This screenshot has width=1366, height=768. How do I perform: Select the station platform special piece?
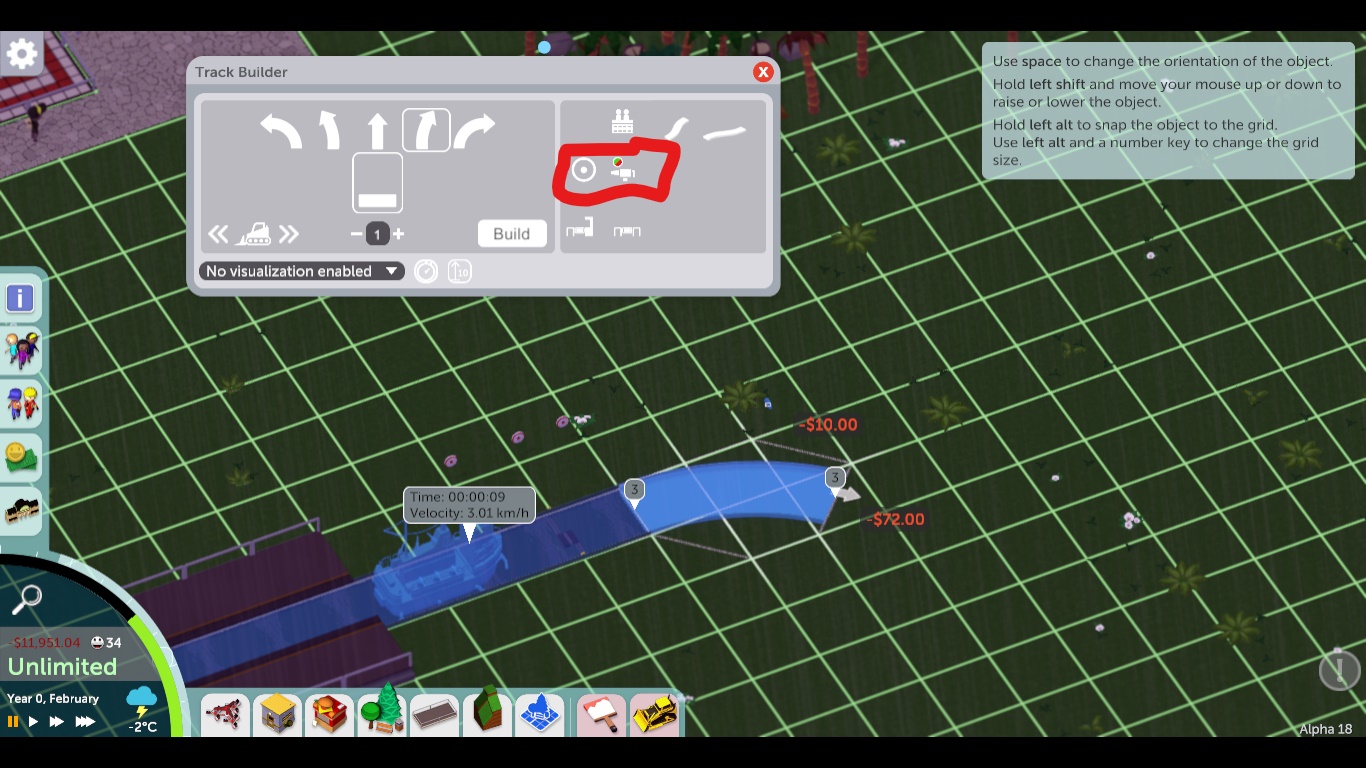pos(624,122)
